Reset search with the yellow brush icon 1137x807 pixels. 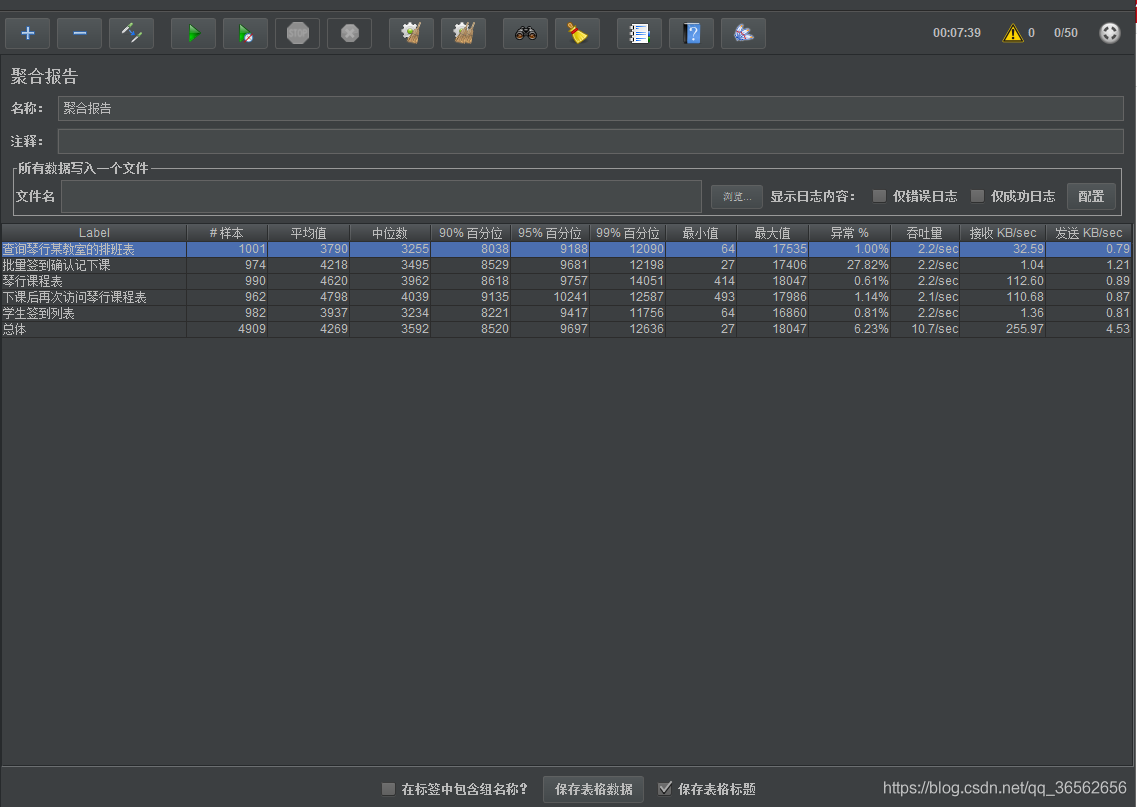(577, 33)
